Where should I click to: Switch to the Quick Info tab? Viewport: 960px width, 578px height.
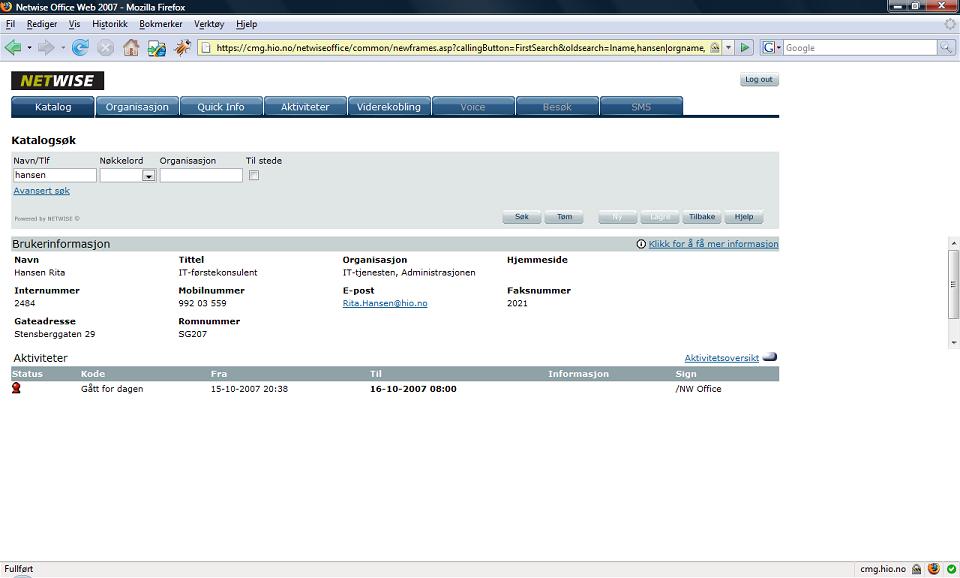pos(221,107)
